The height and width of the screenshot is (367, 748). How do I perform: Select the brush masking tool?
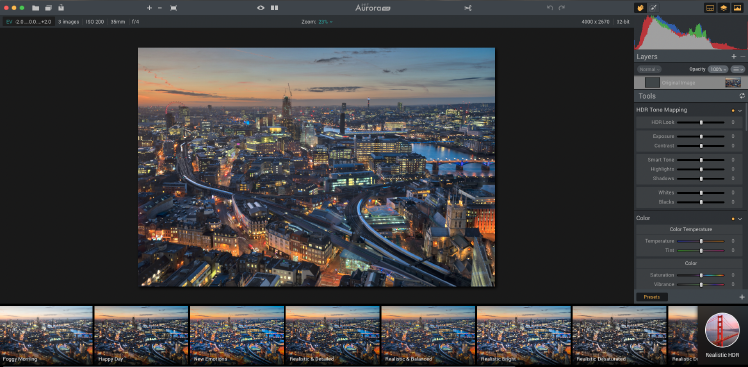pos(653,8)
